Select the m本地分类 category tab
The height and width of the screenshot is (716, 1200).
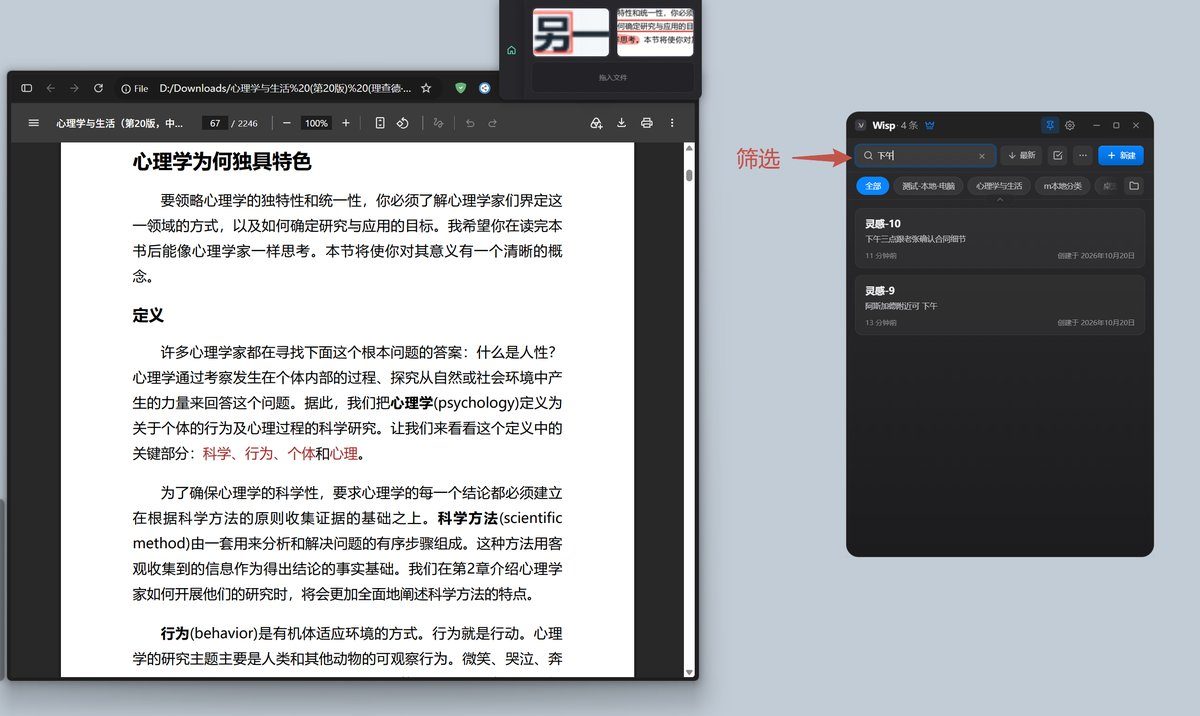tap(1063, 186)
